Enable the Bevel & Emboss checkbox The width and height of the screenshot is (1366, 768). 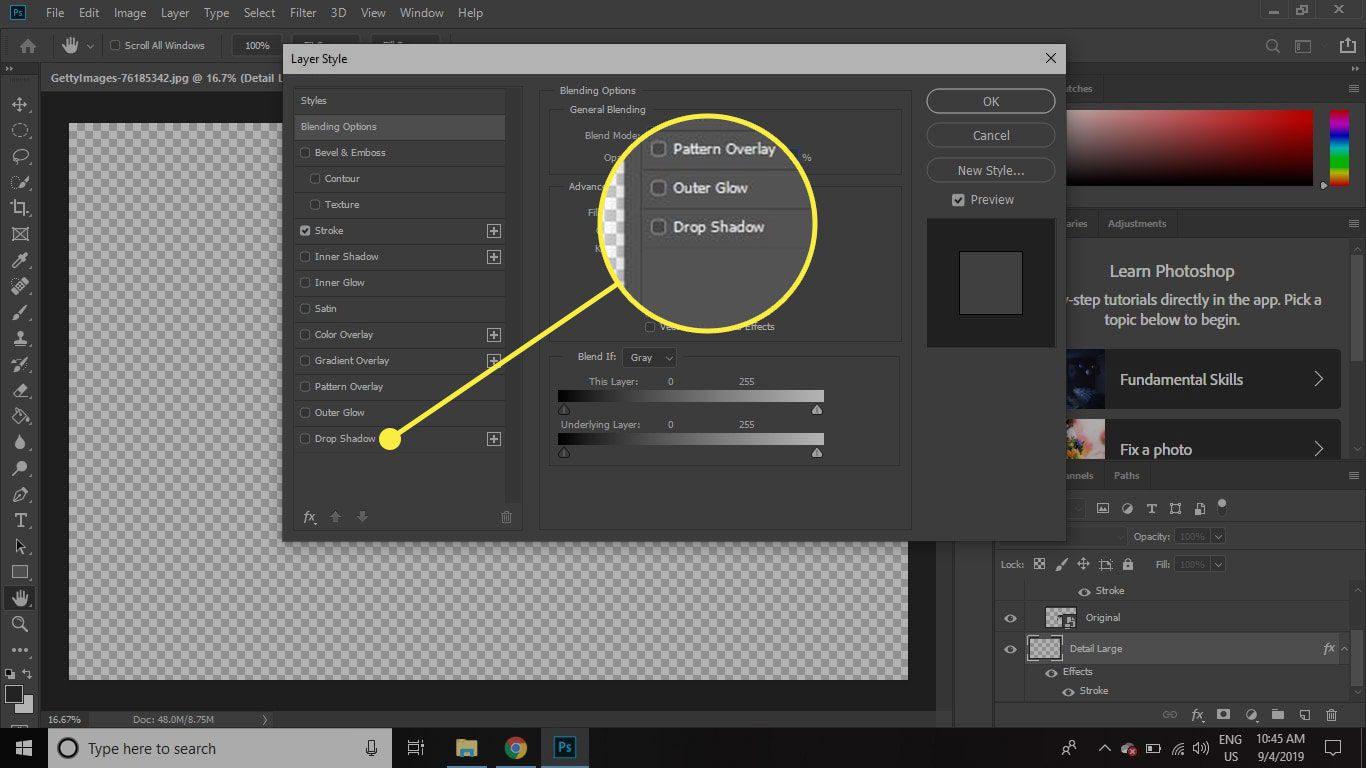point(305,153)
